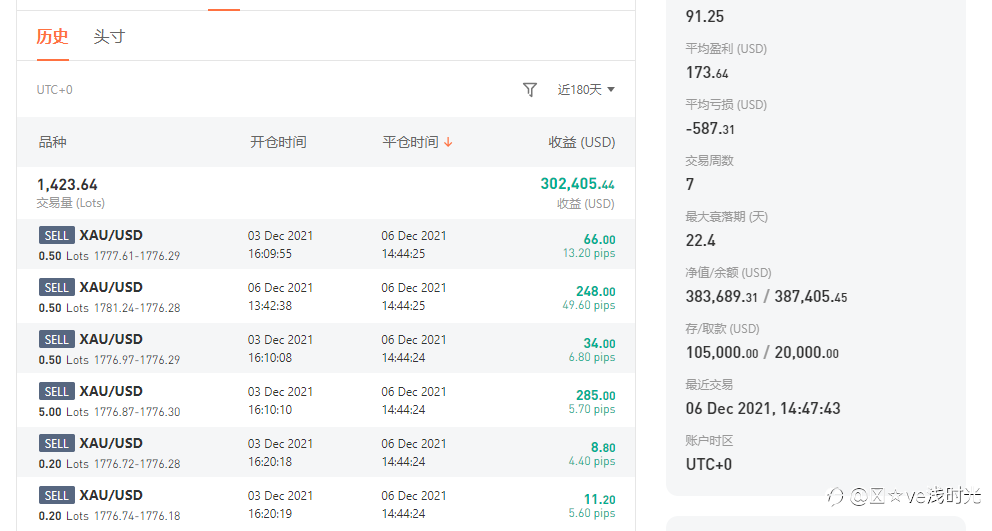Sort by 开仓时间 column header

click(278, 142)
